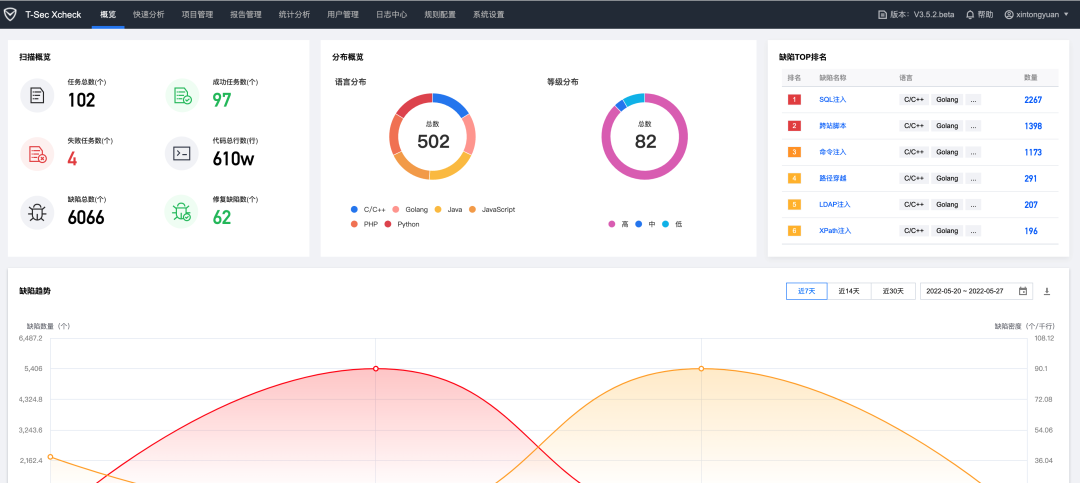Viewport: 1080px width, 483px height.
Task: Select the 近14天 time range
Action: pos(849,291)
